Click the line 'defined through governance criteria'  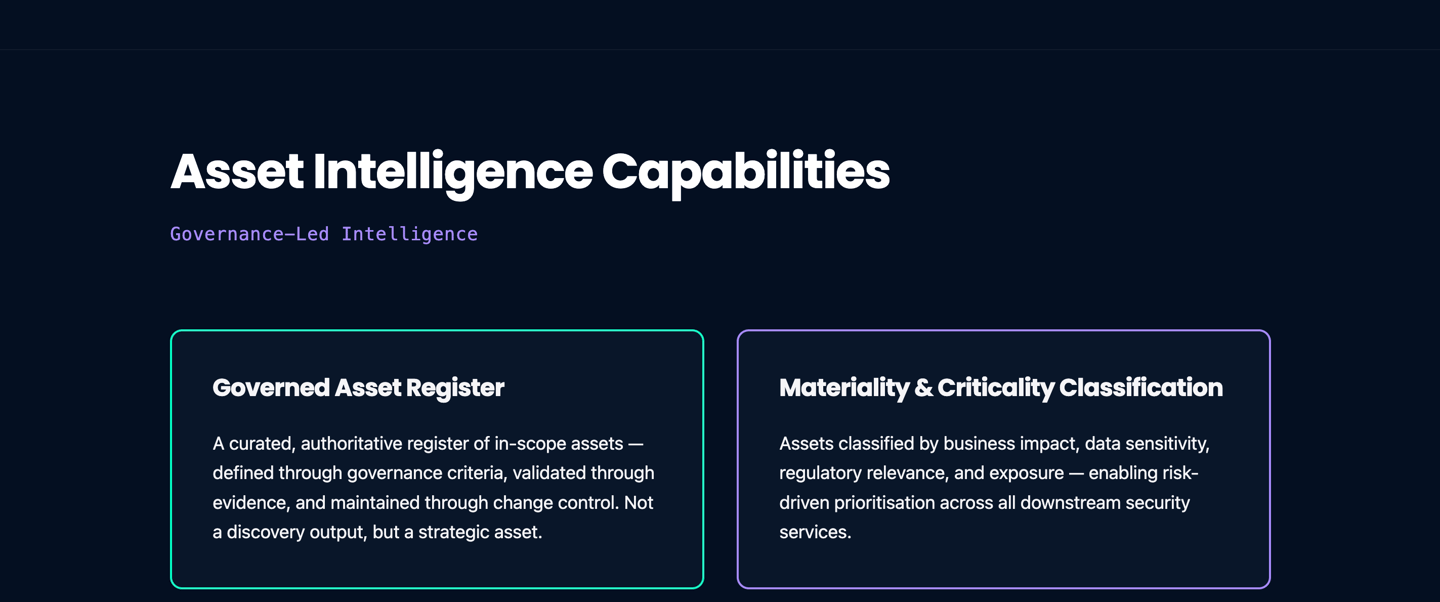pos(433,473)
